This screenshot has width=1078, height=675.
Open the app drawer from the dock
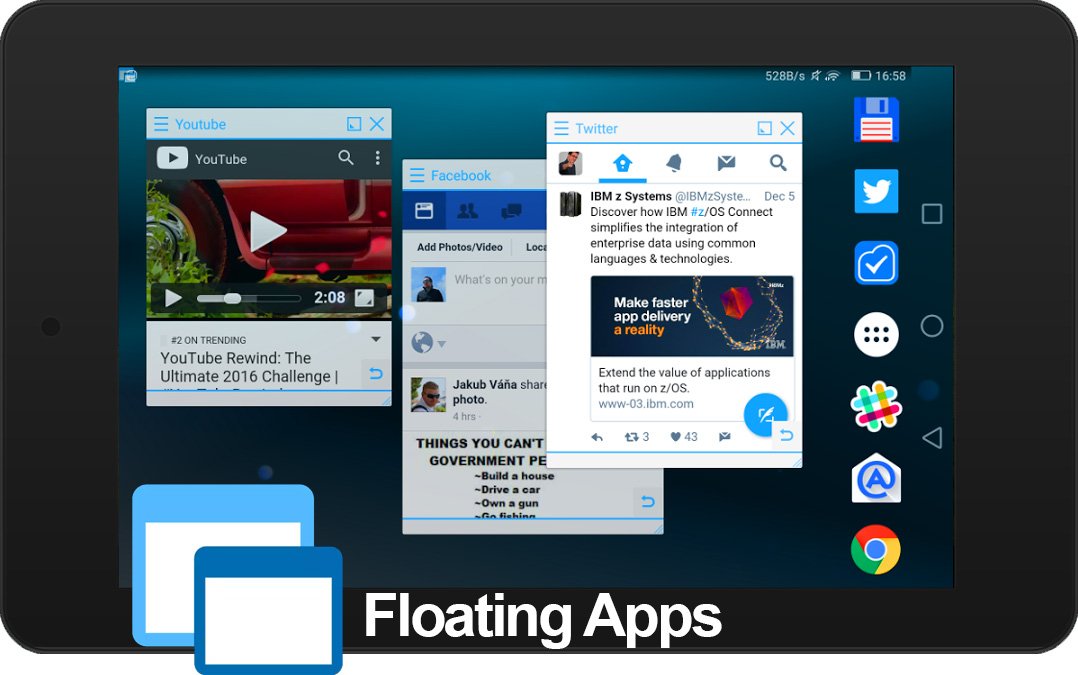point(876,335)
